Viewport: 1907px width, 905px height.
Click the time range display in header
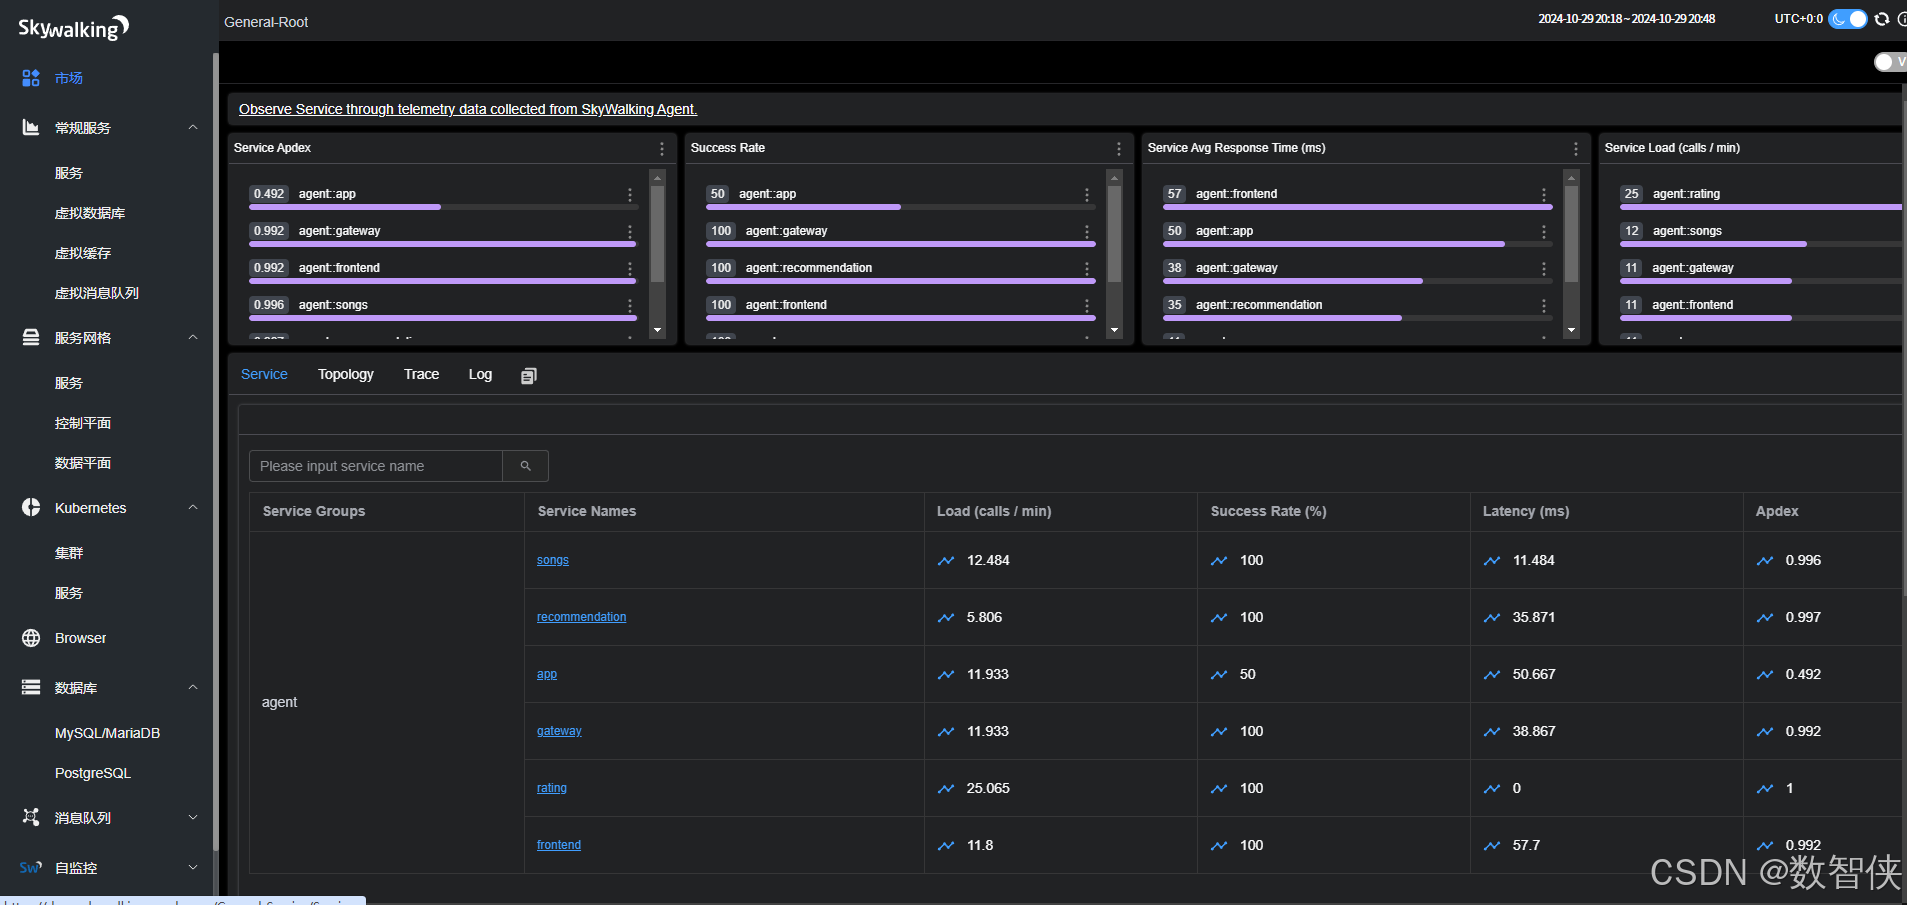(1627, 19)
